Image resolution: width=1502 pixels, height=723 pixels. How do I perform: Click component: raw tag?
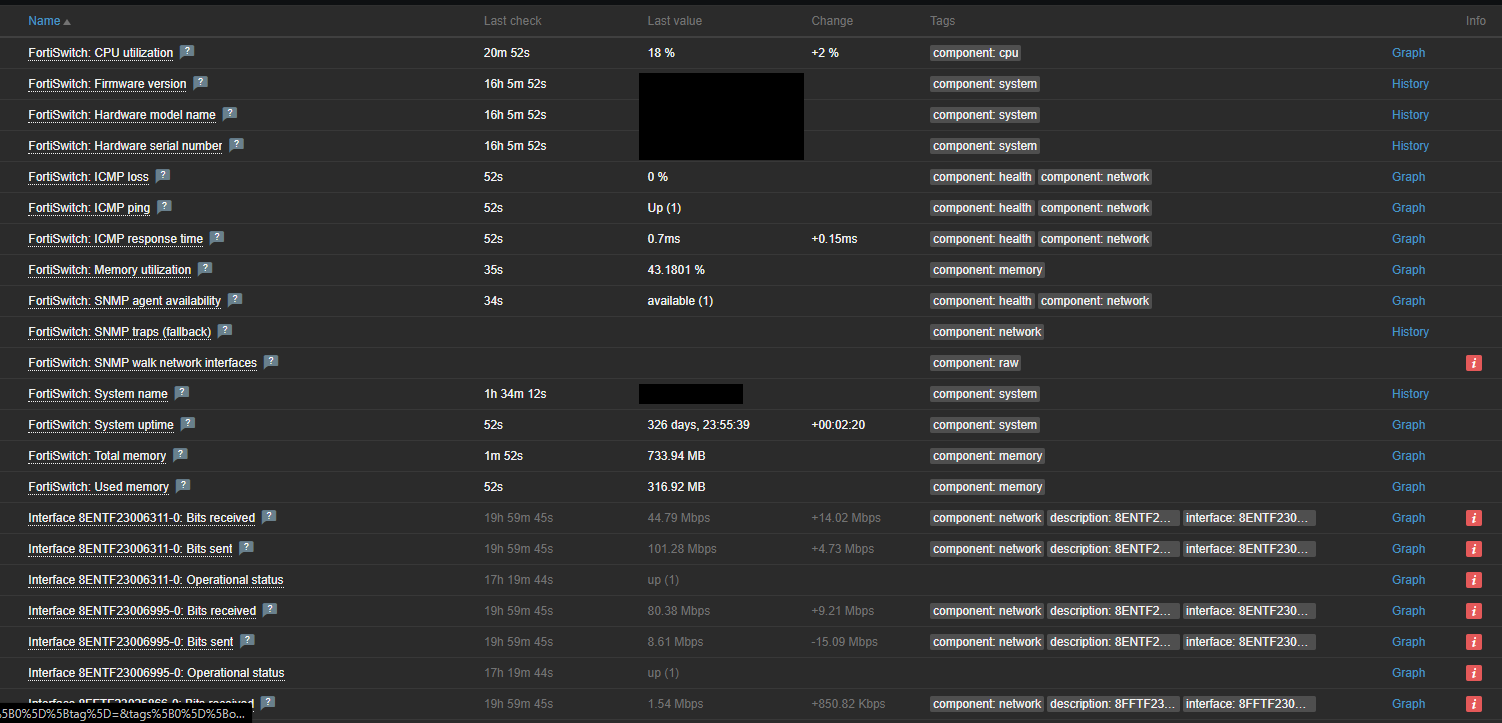(976, 363)
